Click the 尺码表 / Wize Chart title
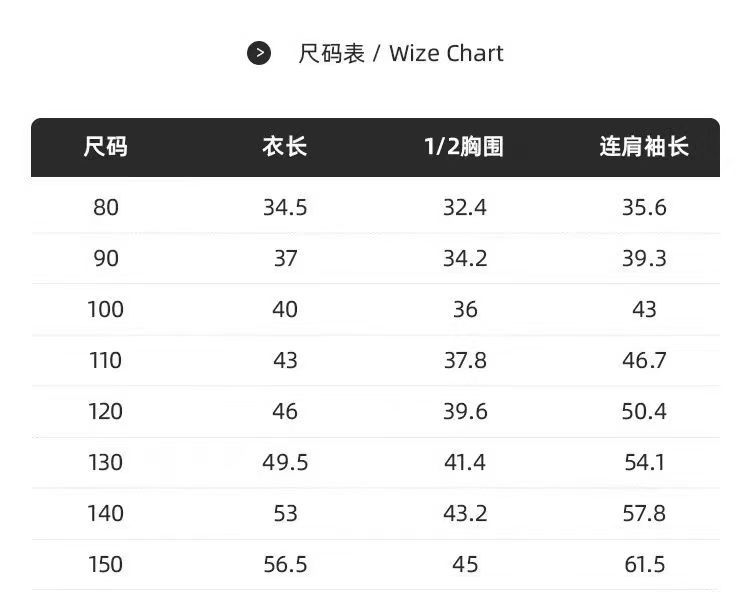 (x=401, y=53)
